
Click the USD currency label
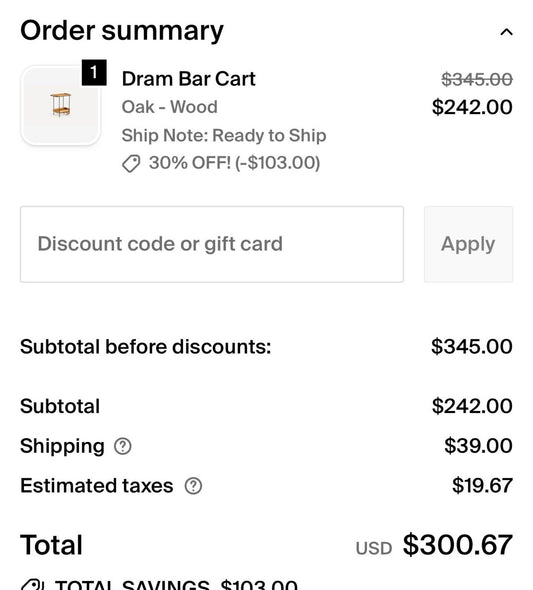click(x=374, y=548)
